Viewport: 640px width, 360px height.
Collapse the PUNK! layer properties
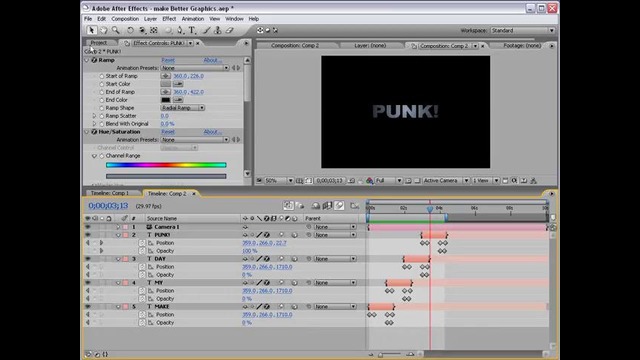coord(118,235)
